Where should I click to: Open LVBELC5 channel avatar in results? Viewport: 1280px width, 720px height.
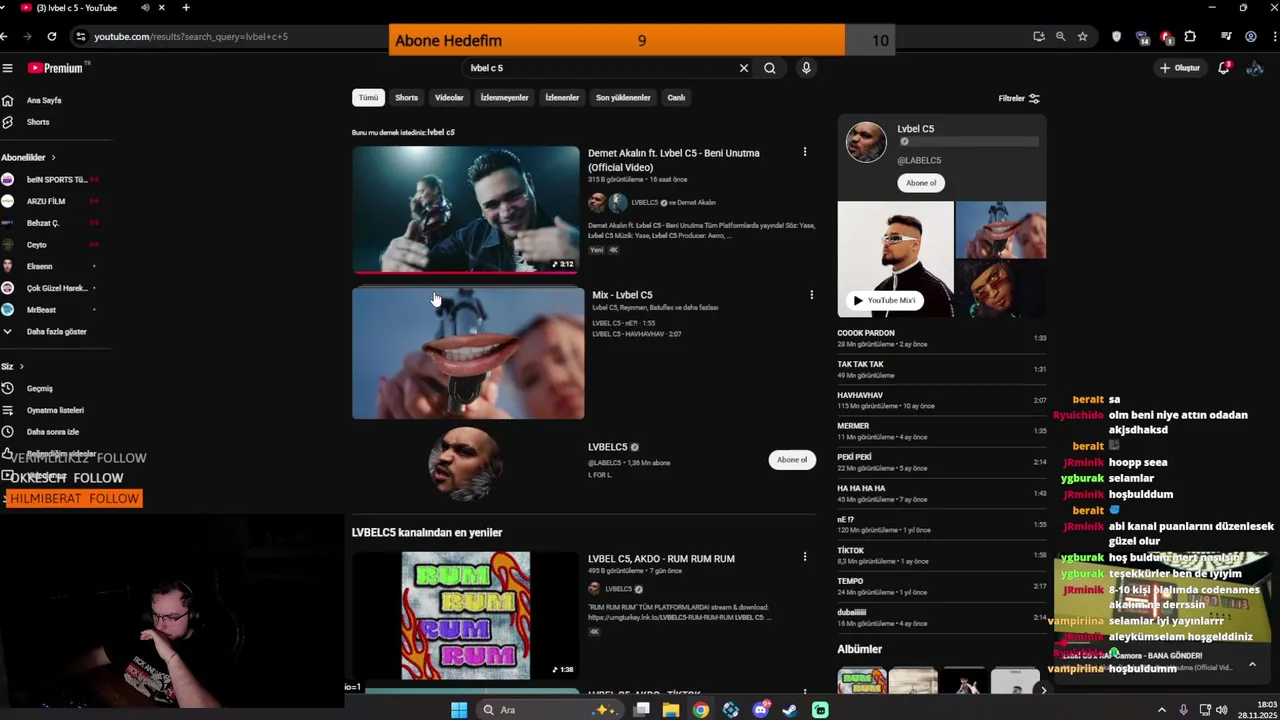(465, 462)
